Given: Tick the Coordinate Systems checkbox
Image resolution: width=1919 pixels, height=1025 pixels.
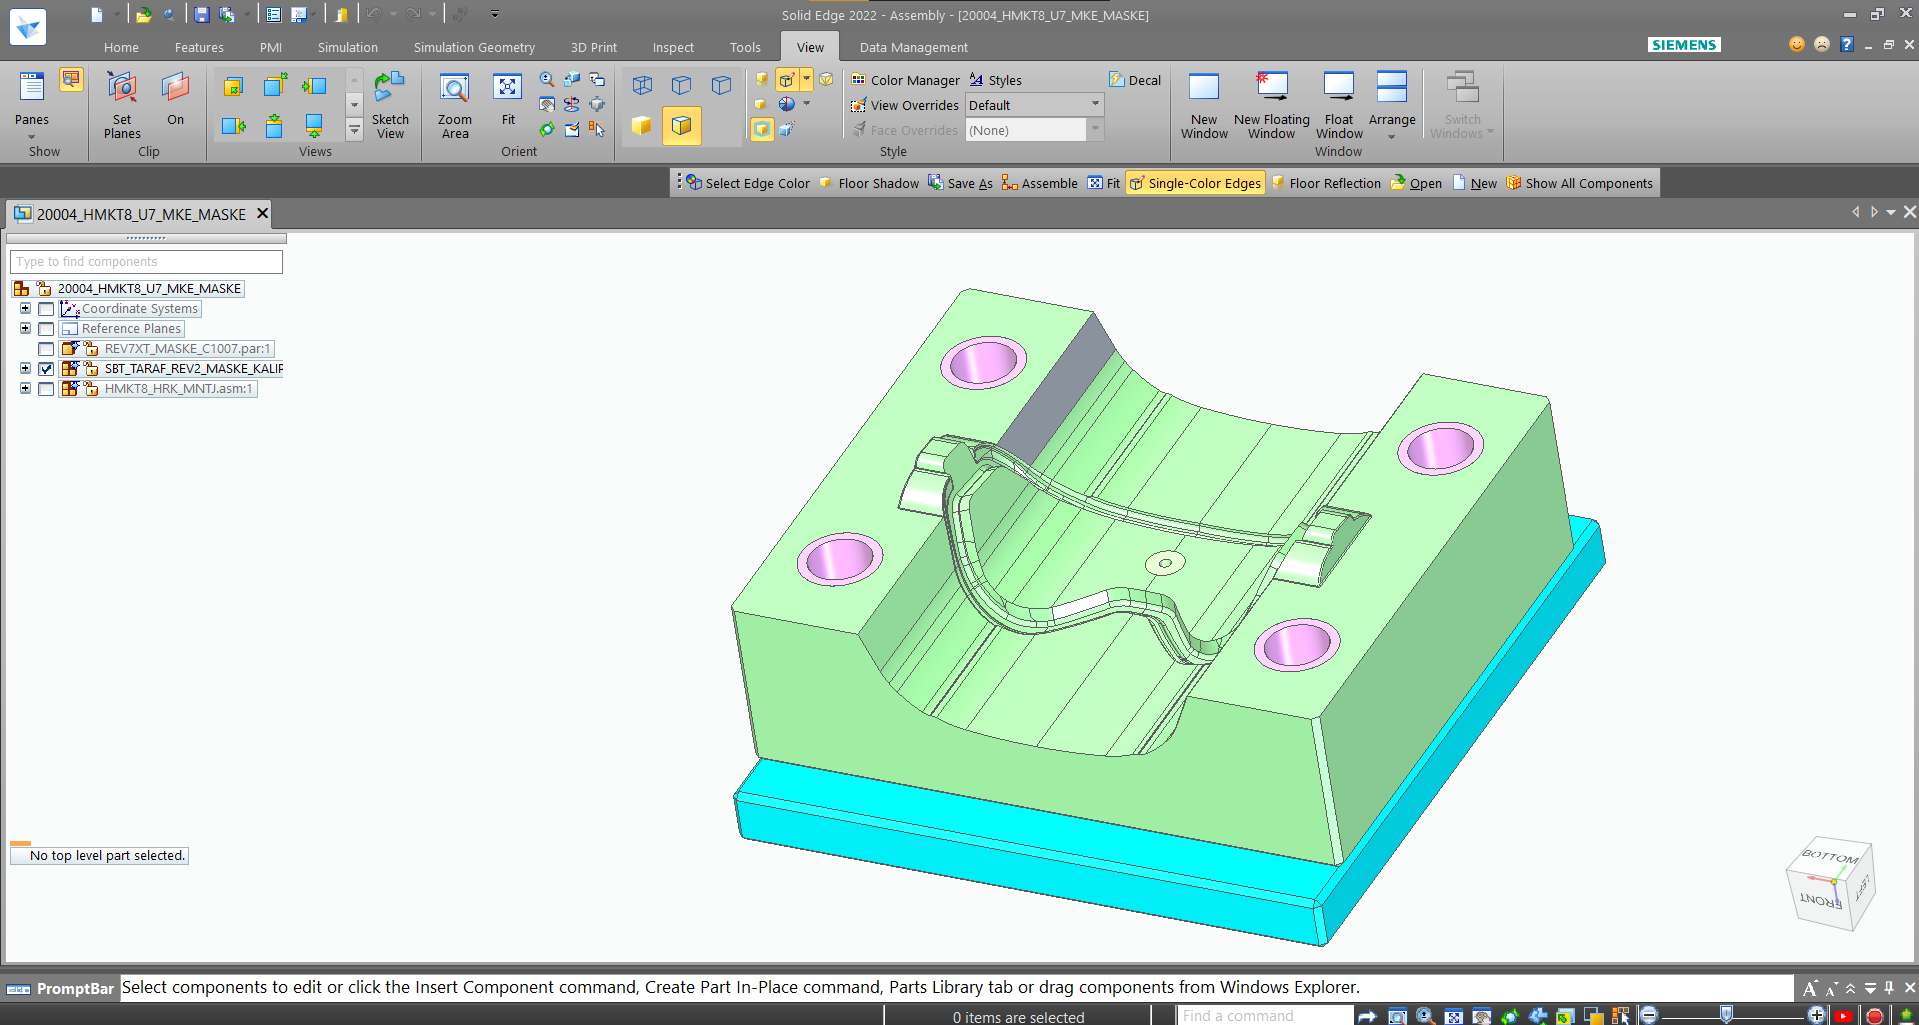Looking at the screenshot, I should 46,309.
